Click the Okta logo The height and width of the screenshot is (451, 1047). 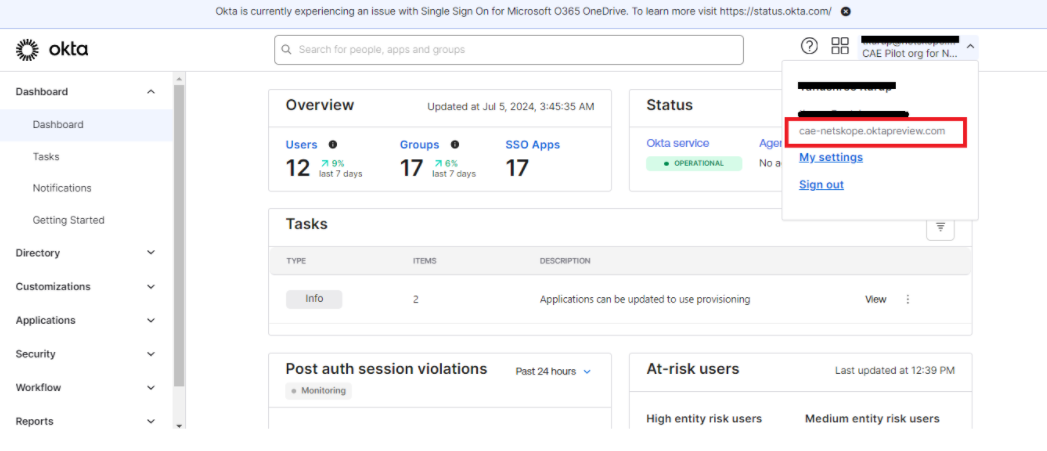click(51, 49)
